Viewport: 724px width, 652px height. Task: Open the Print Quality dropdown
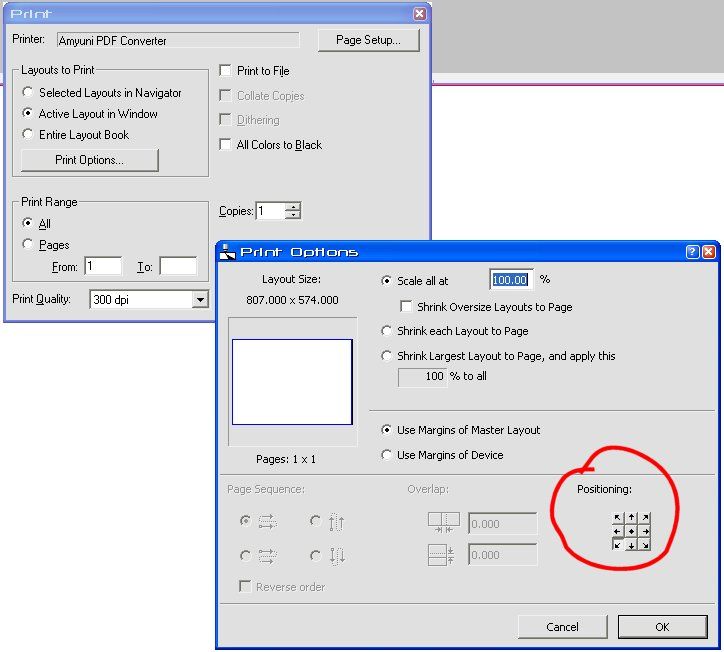point(199,300)
